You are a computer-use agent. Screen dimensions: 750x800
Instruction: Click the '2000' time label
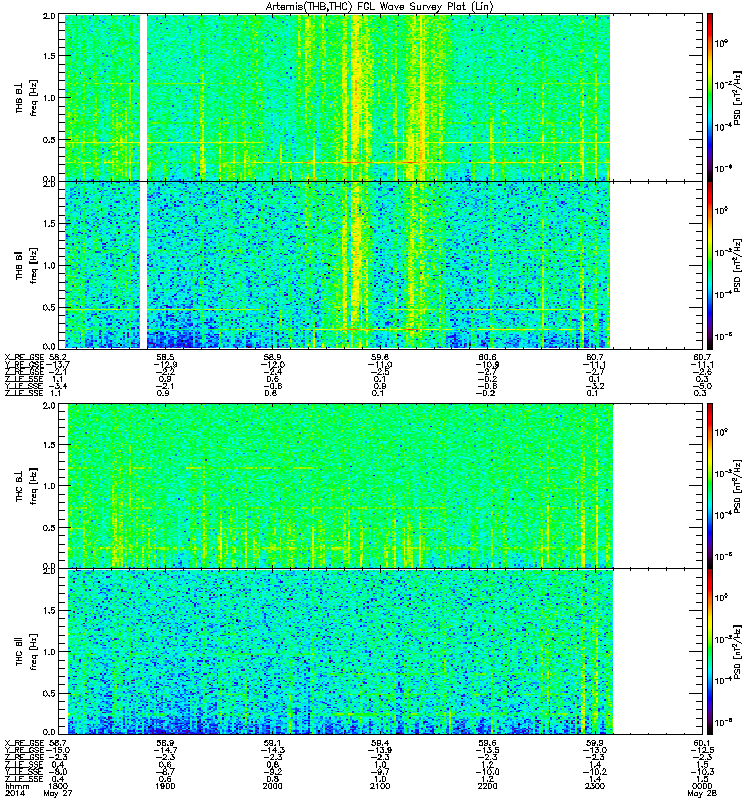272,786
